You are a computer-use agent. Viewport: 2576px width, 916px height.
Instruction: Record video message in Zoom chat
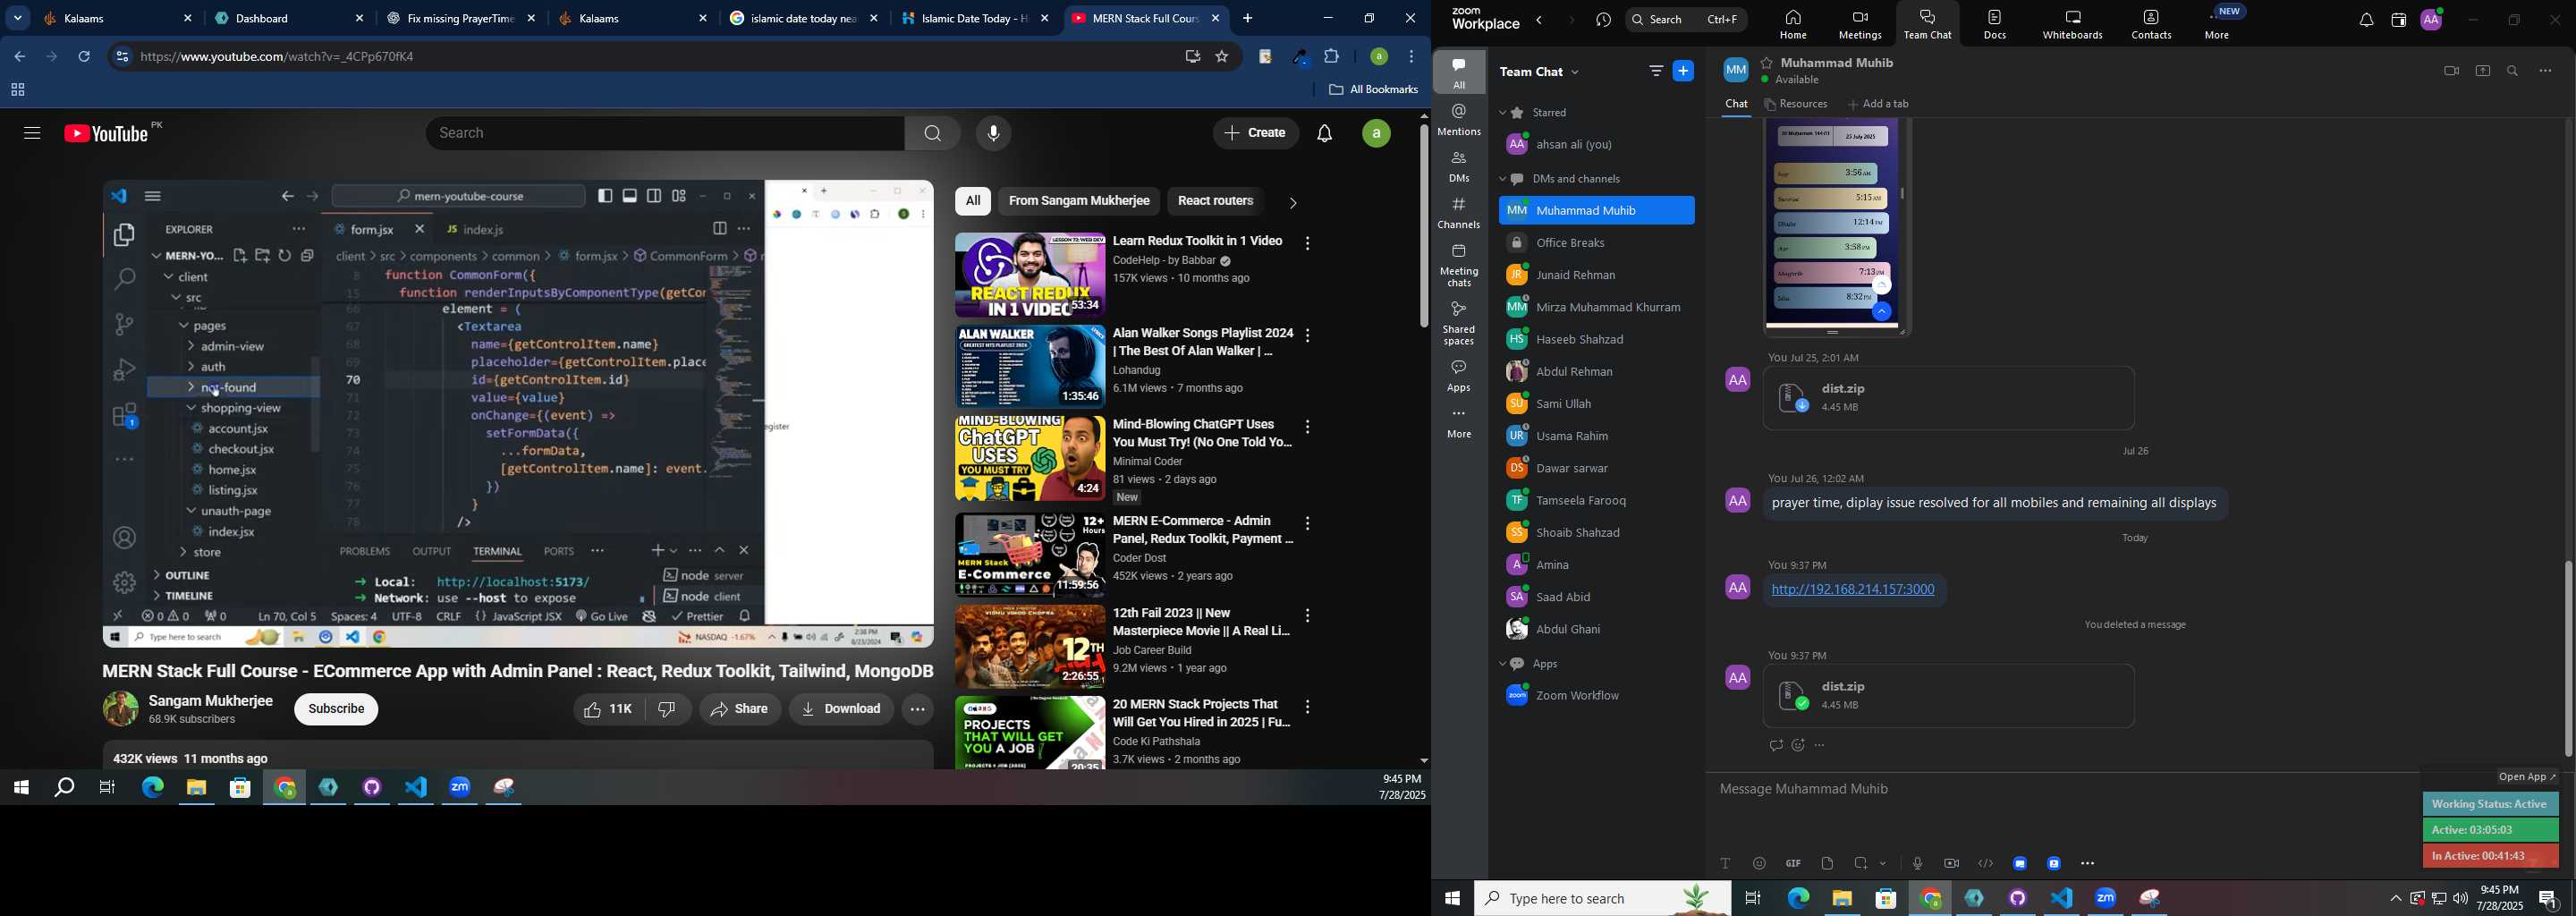coord(1951,863)
